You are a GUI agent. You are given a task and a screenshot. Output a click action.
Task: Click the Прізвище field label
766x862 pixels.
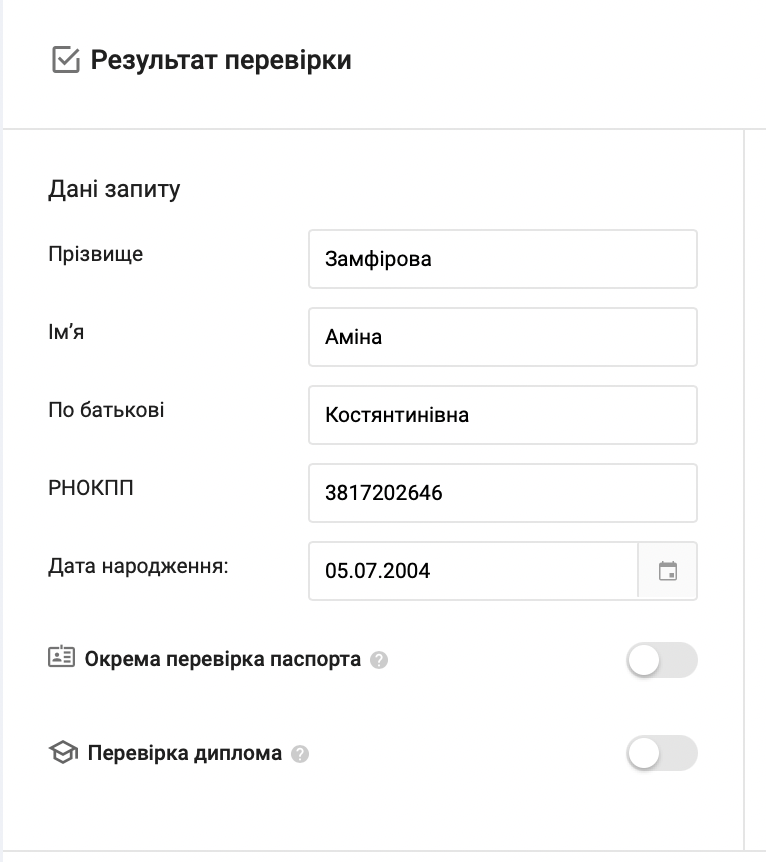coord(95,254)
